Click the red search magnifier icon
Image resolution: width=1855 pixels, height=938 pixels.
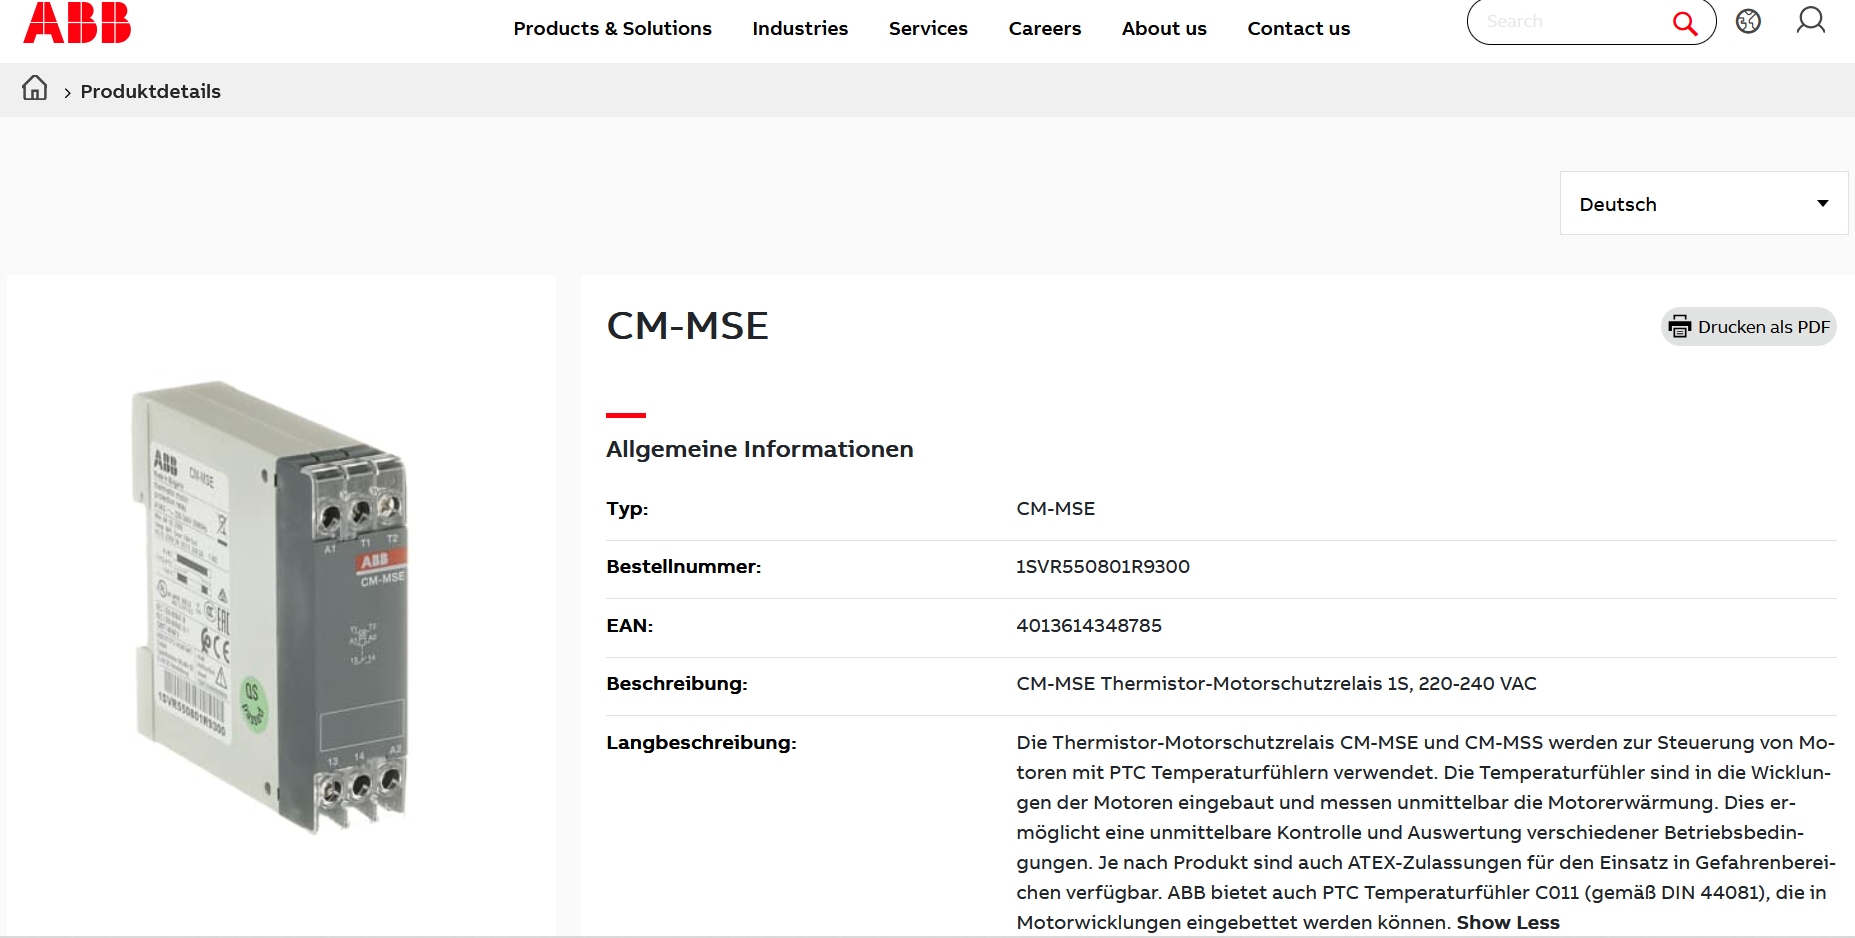tap(1685, 23)
